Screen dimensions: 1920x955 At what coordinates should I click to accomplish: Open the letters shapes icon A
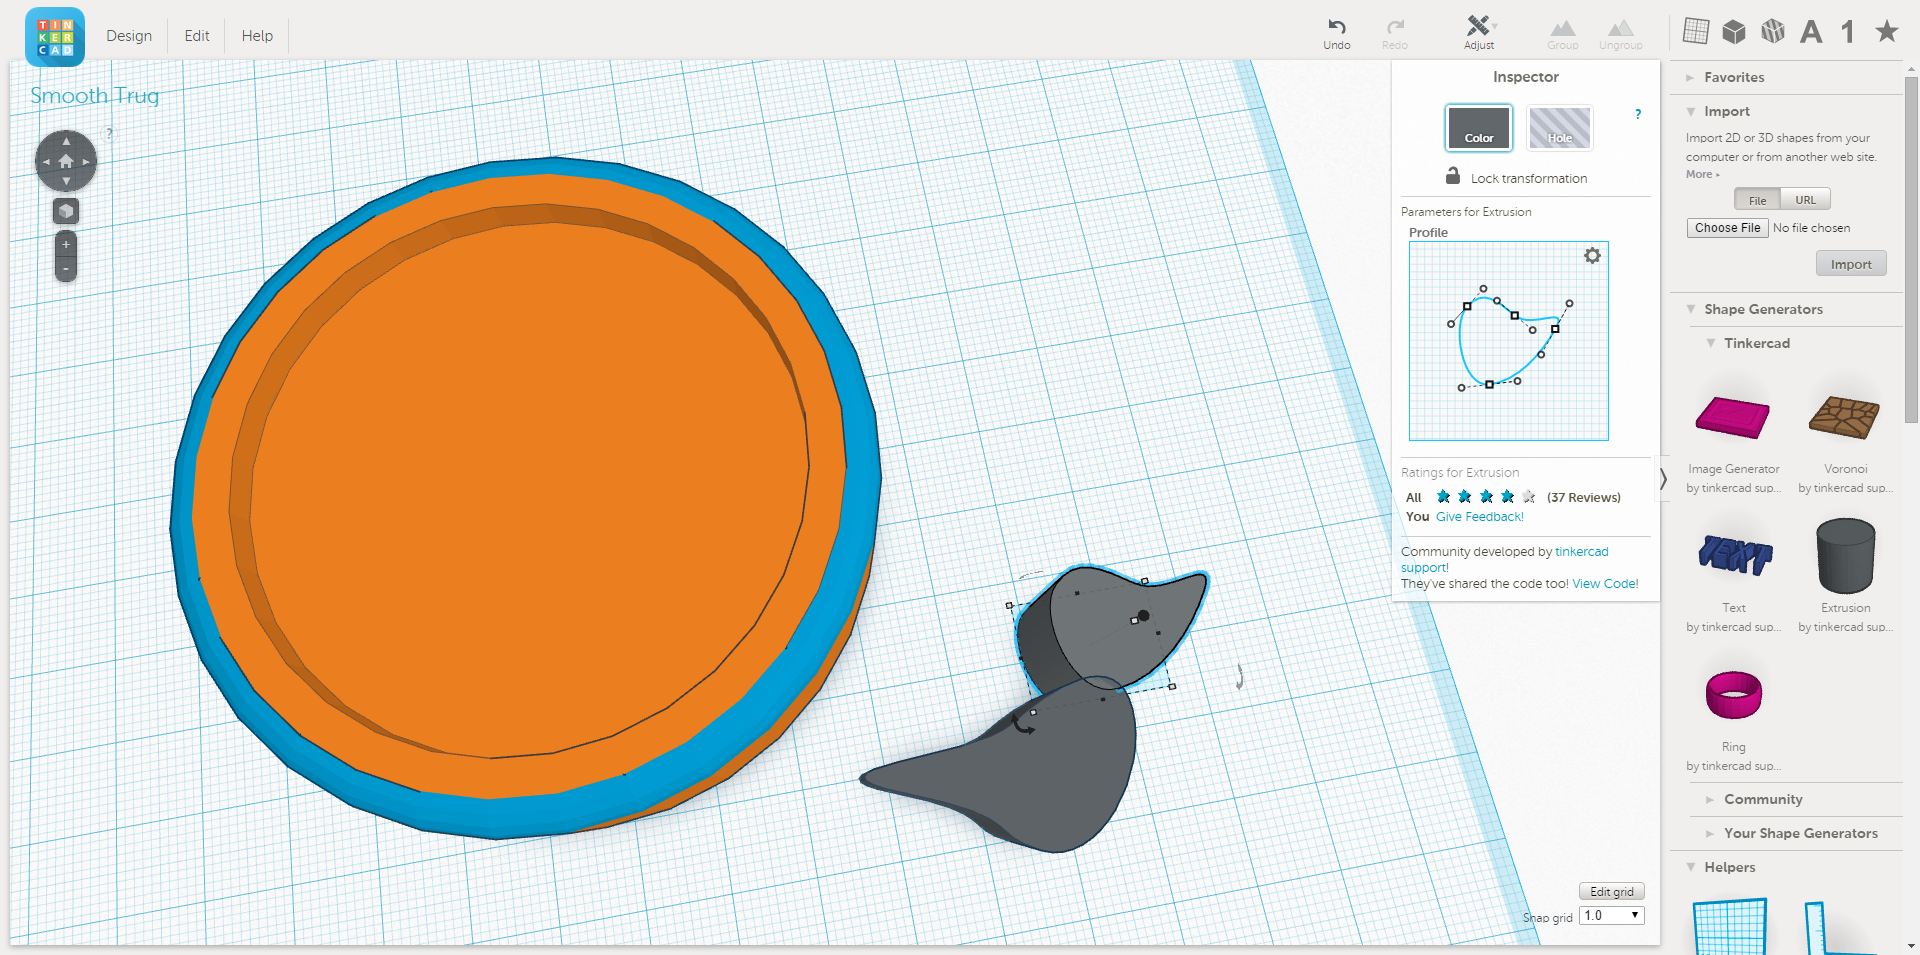click(x=1811, y=32)
